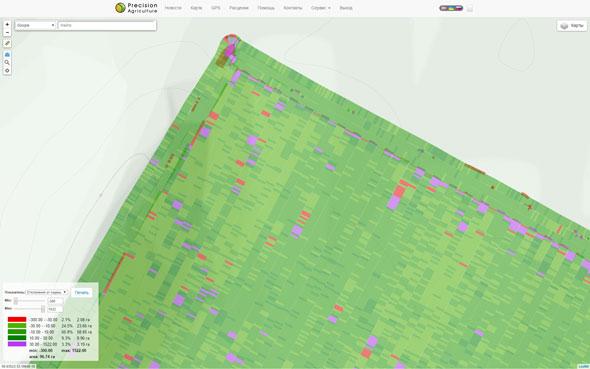Image resolution: width=590 pixels, height=369 pixels.
Task: Click the map search input field
Action: [107, 25]
